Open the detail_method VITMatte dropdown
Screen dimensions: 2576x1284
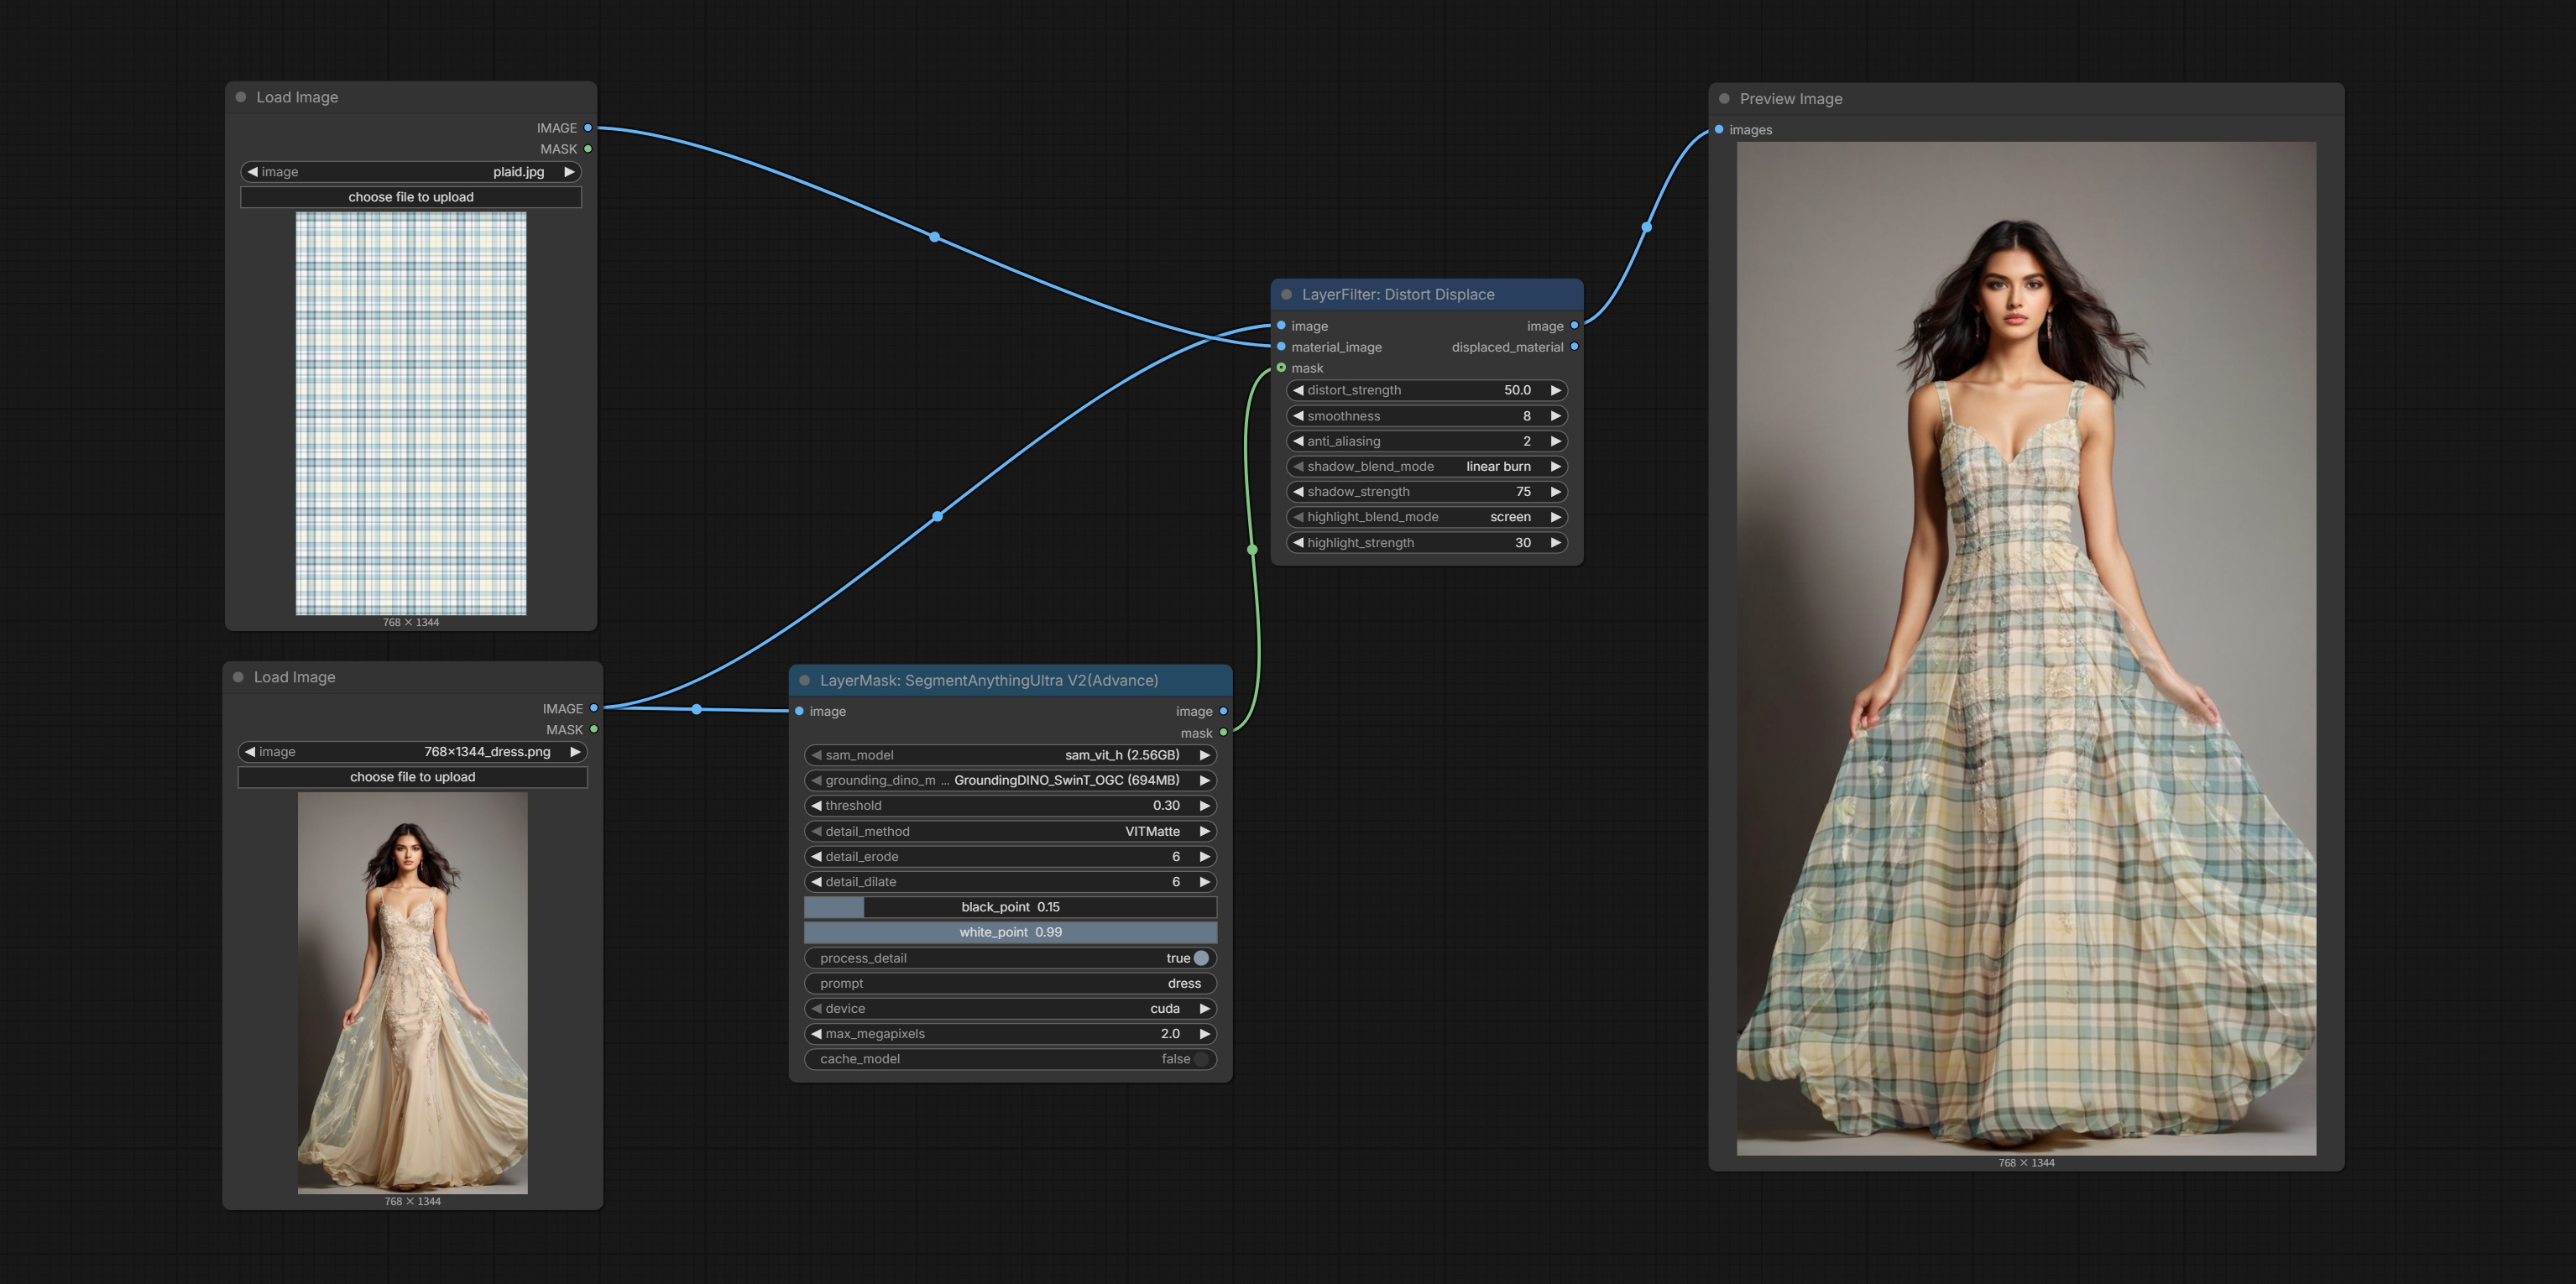tap(1010, 831)
